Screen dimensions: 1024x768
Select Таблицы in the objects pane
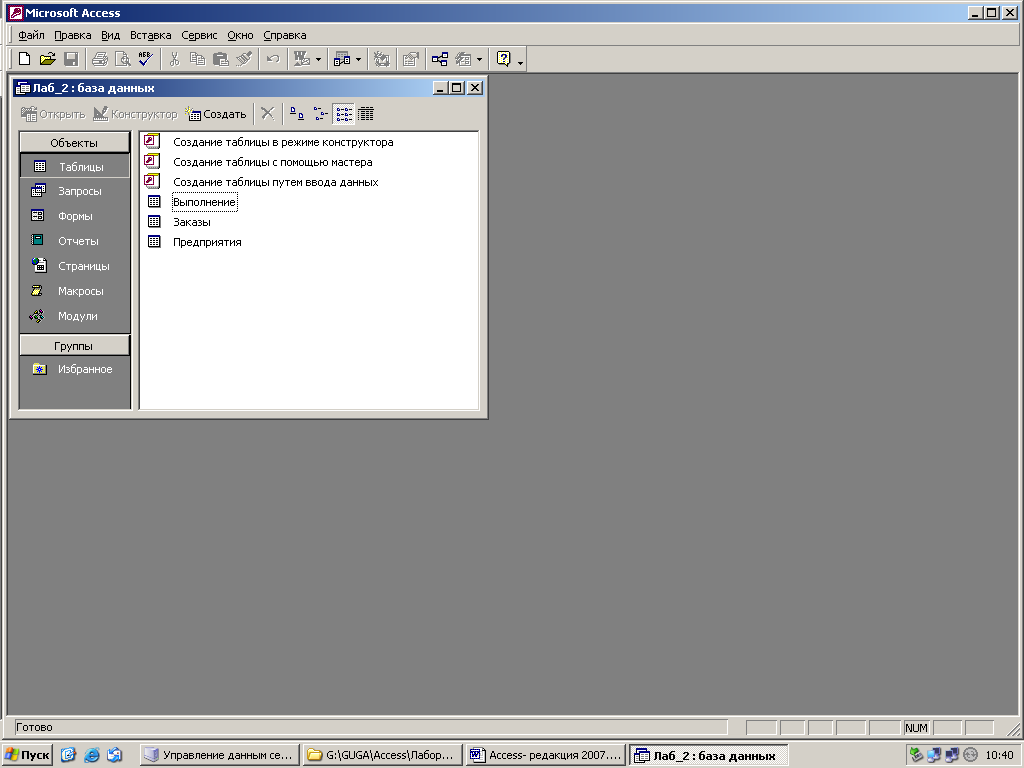(x=75, y=167)
